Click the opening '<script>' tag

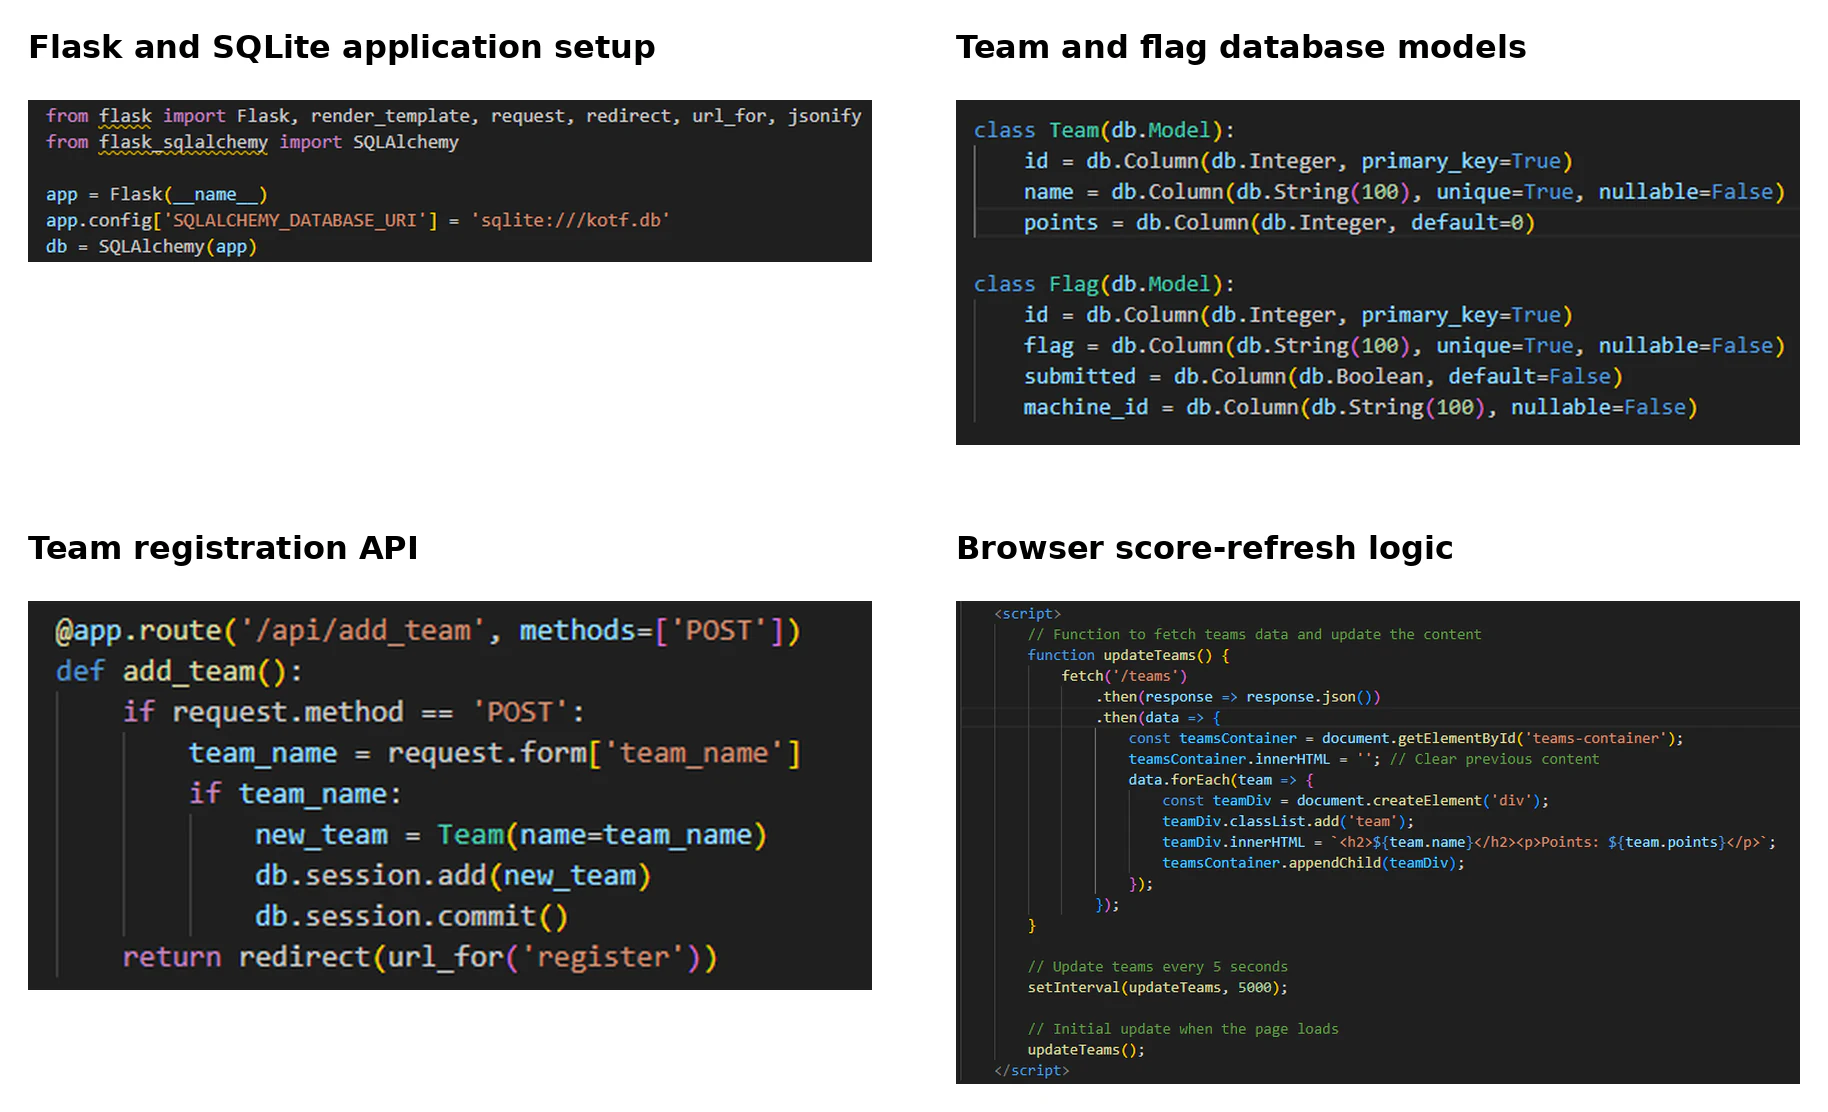pos(1028,614)
